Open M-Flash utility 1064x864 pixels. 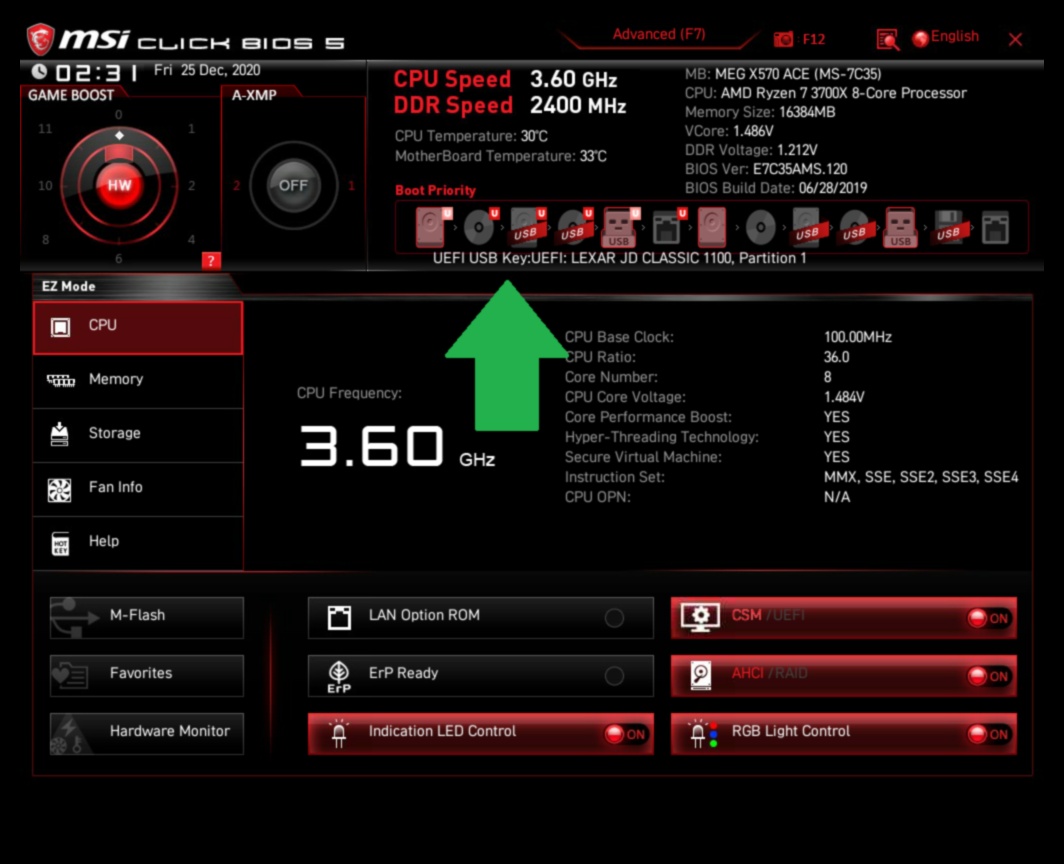pyautogui.click(x=147, y=616)
